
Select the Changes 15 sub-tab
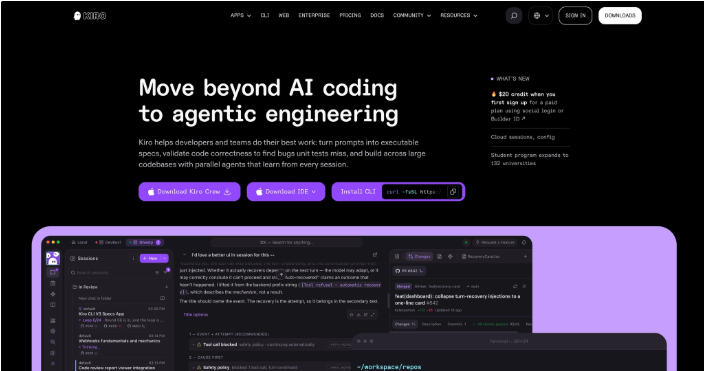(x=405, y=324)
